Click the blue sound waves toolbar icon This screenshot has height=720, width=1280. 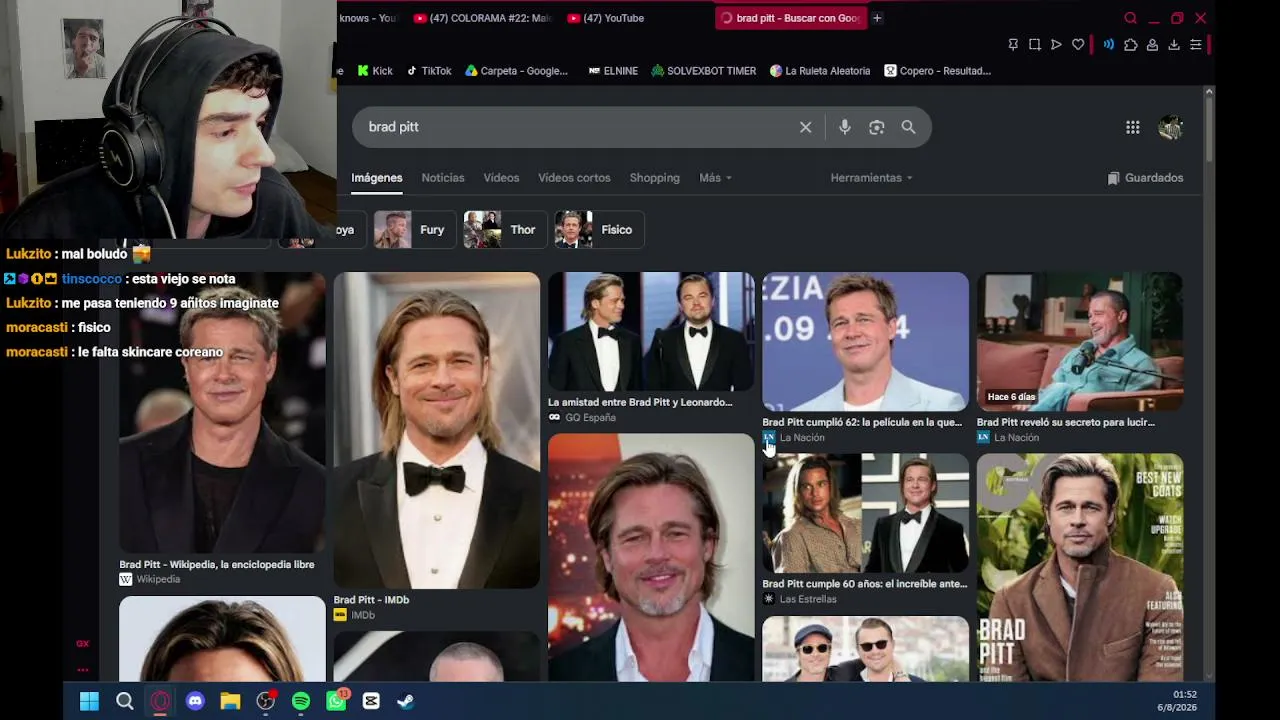click(x=1109, y=45)
